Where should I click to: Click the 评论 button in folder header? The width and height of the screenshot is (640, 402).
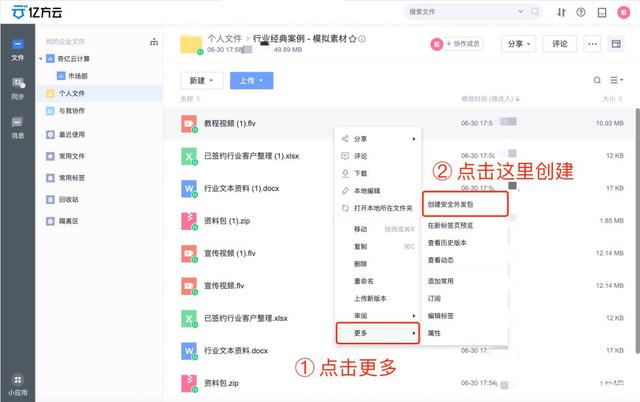(560, 44)
